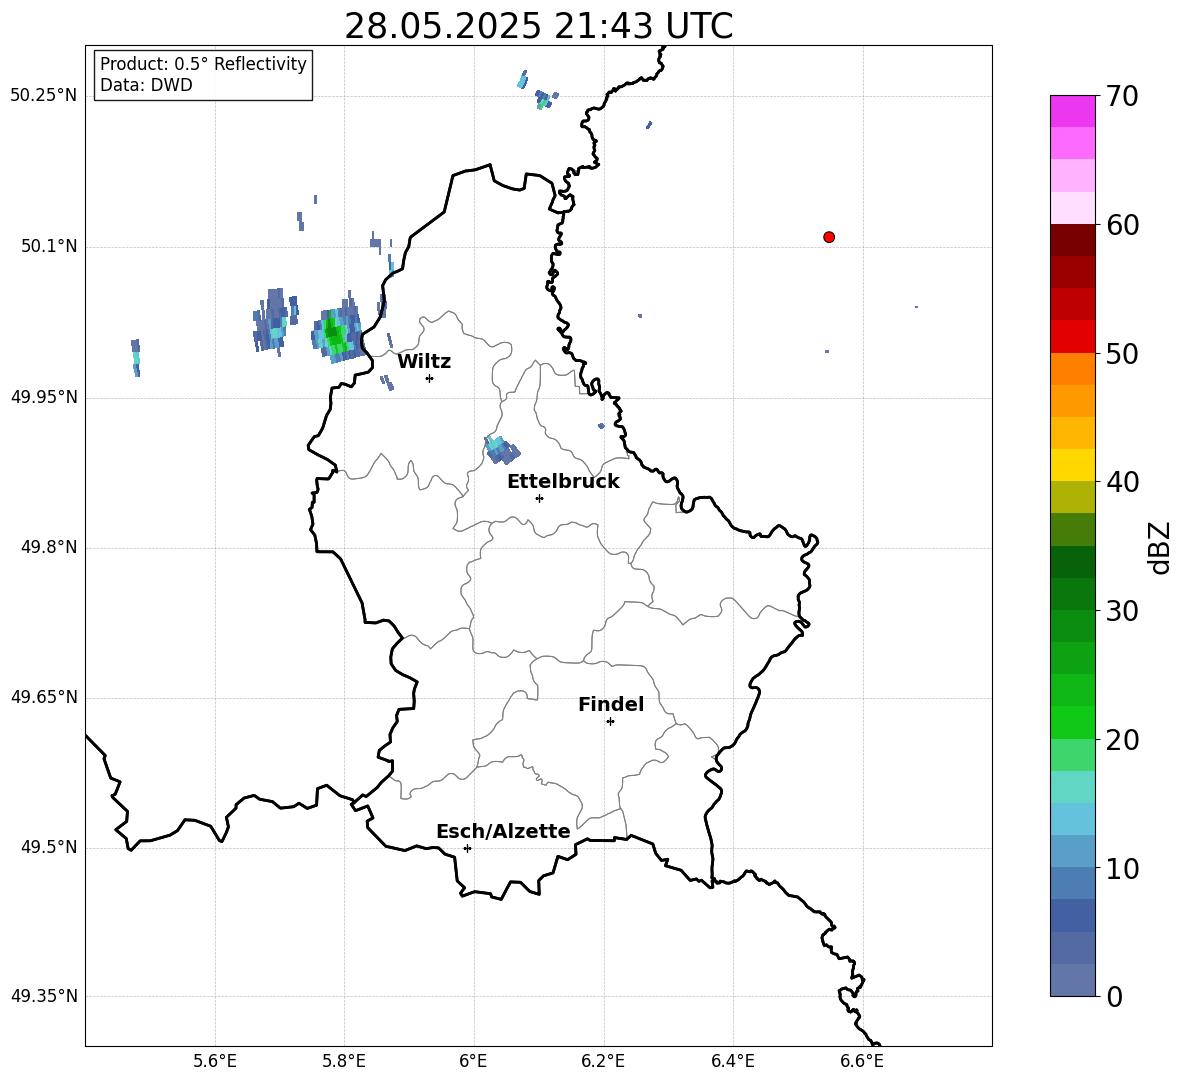This screenshot has width=1184, height=1081.
Task: Click the 6°E longitude label
Action: tap(473, 1061)
